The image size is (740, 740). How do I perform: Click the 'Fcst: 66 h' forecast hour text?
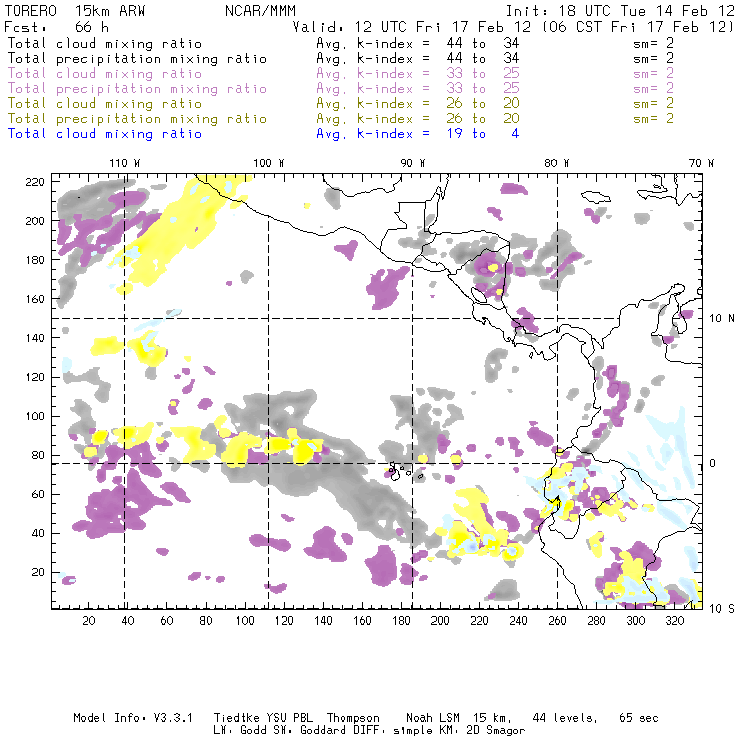(x=57, y=26)
